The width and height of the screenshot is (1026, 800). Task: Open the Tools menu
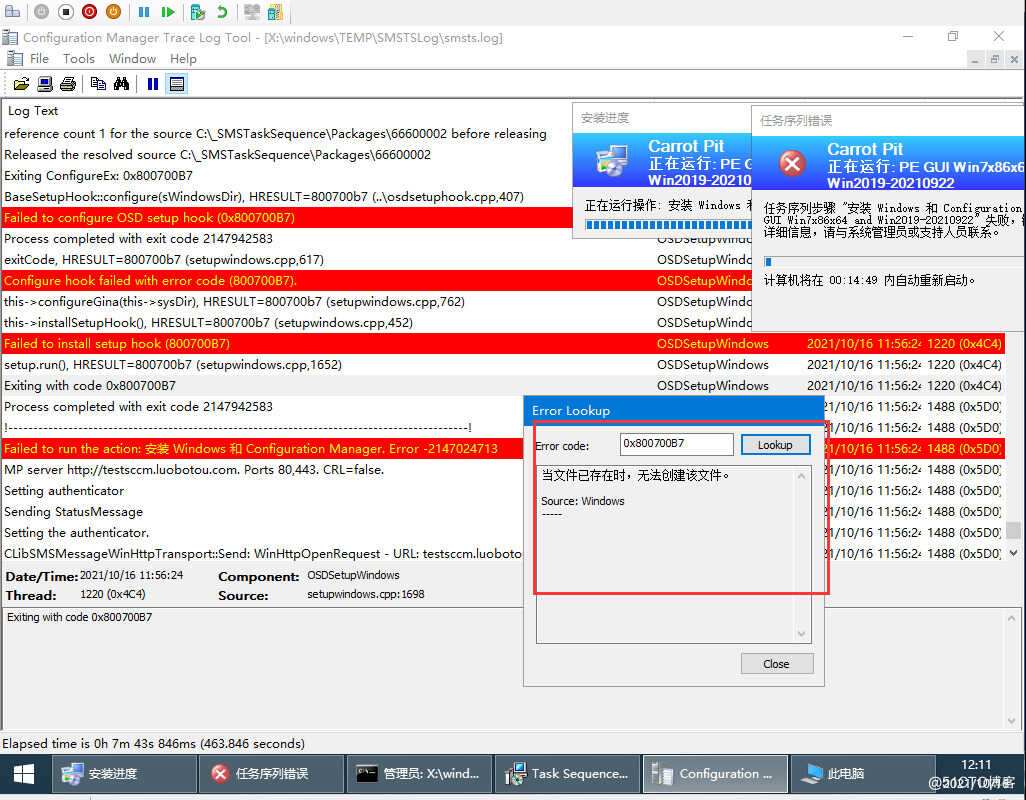pos(79,59)
